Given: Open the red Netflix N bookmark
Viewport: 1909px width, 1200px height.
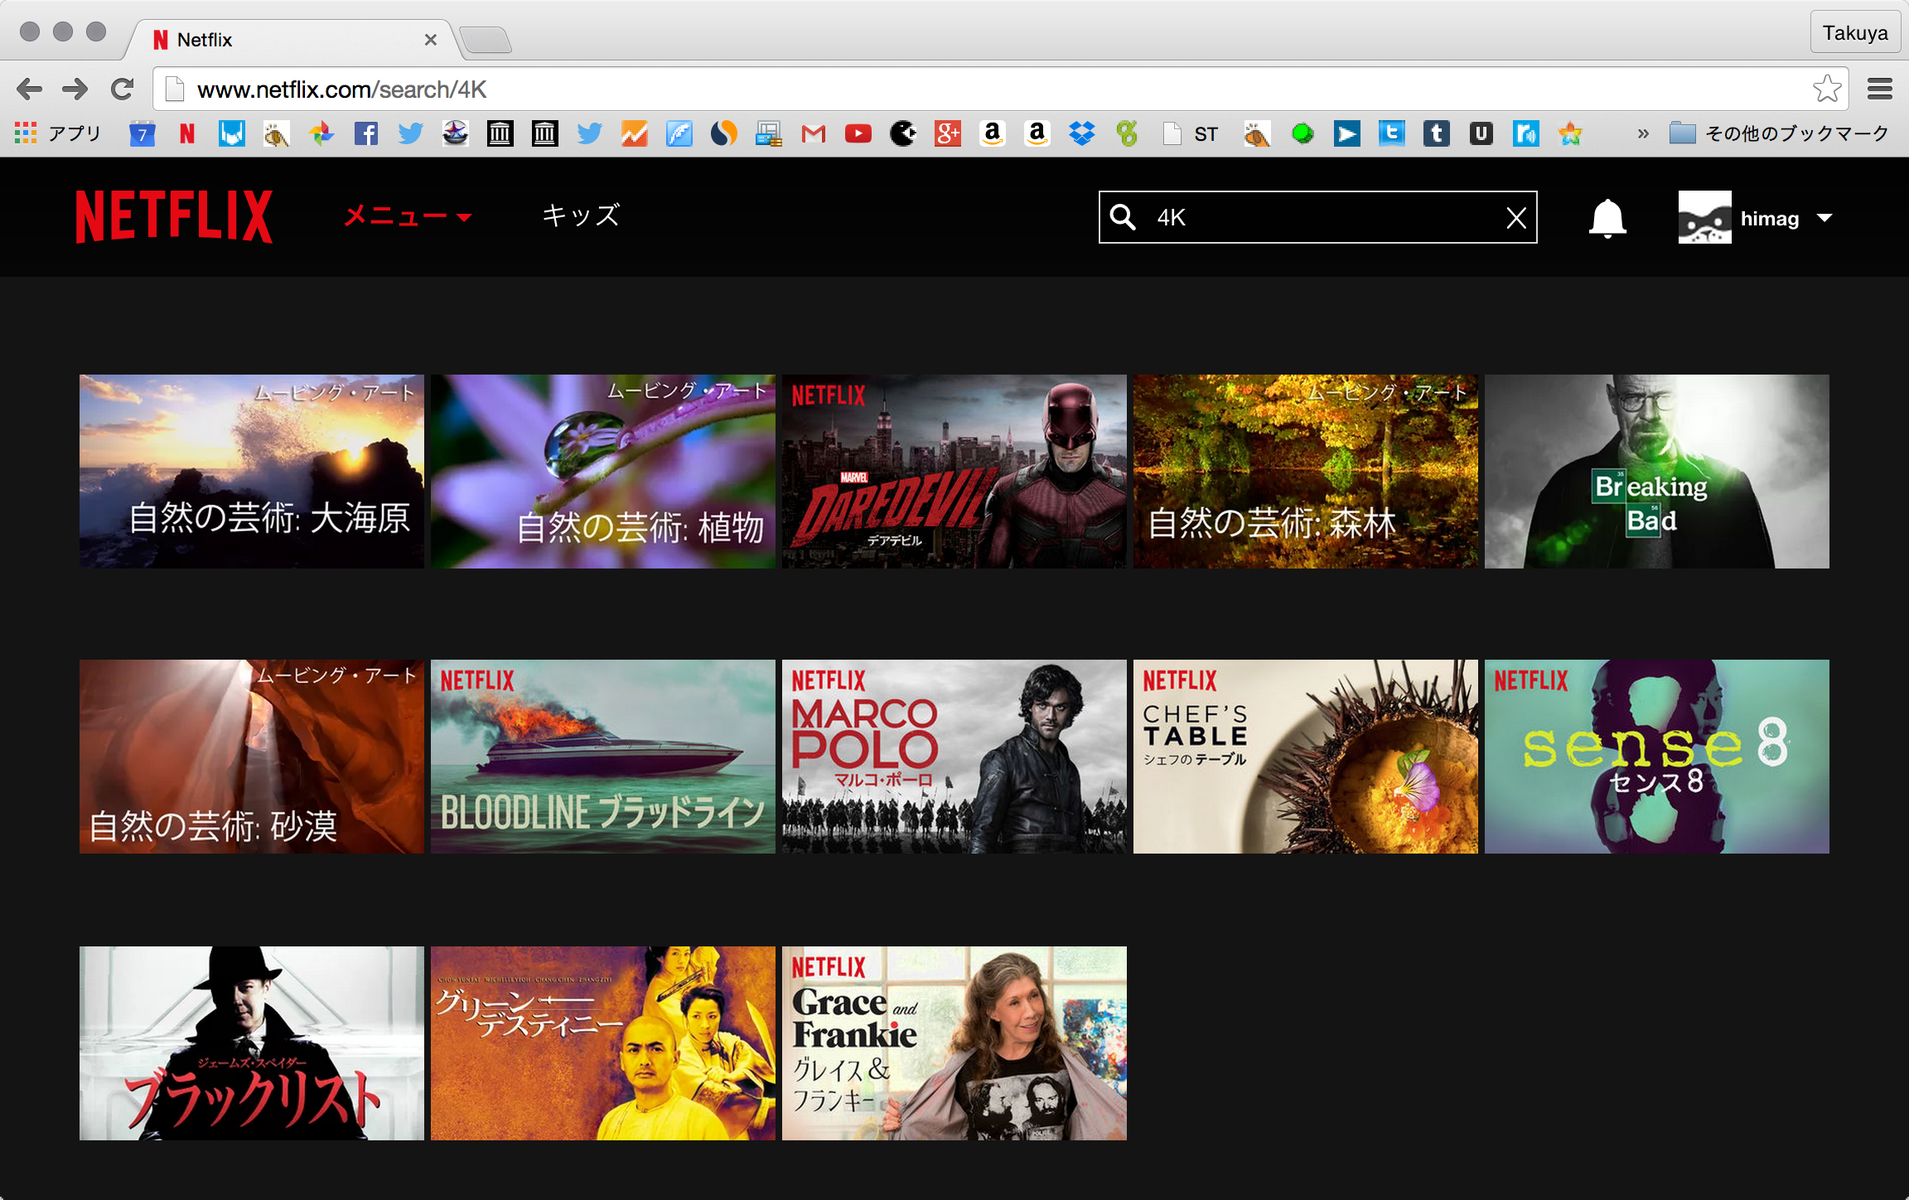Looking at the screenshot, I should pyautogui.click(x=187, y=133).
